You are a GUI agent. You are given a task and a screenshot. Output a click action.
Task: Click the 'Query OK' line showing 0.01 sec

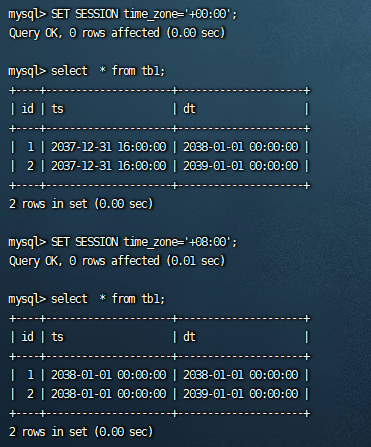(x=117, y=261)
